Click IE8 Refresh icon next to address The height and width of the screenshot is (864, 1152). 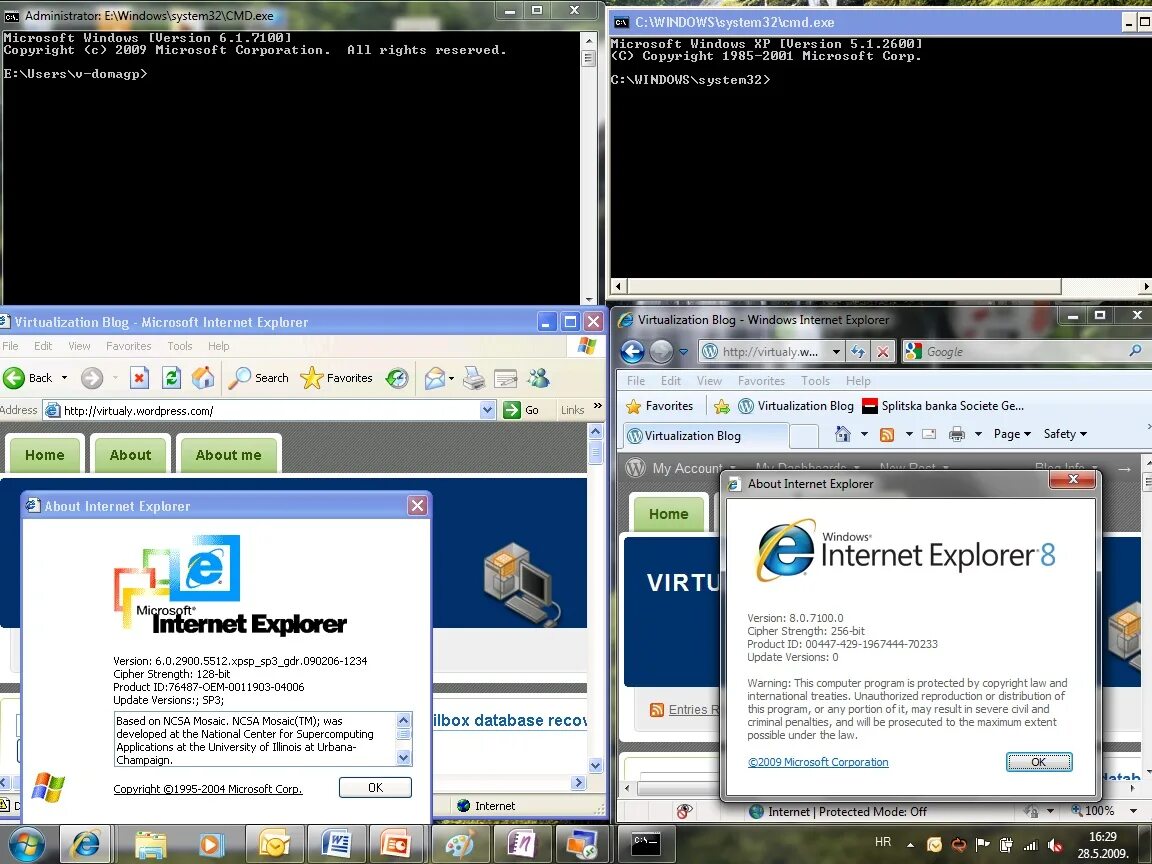pyautogui.click(x=857, y=351)
